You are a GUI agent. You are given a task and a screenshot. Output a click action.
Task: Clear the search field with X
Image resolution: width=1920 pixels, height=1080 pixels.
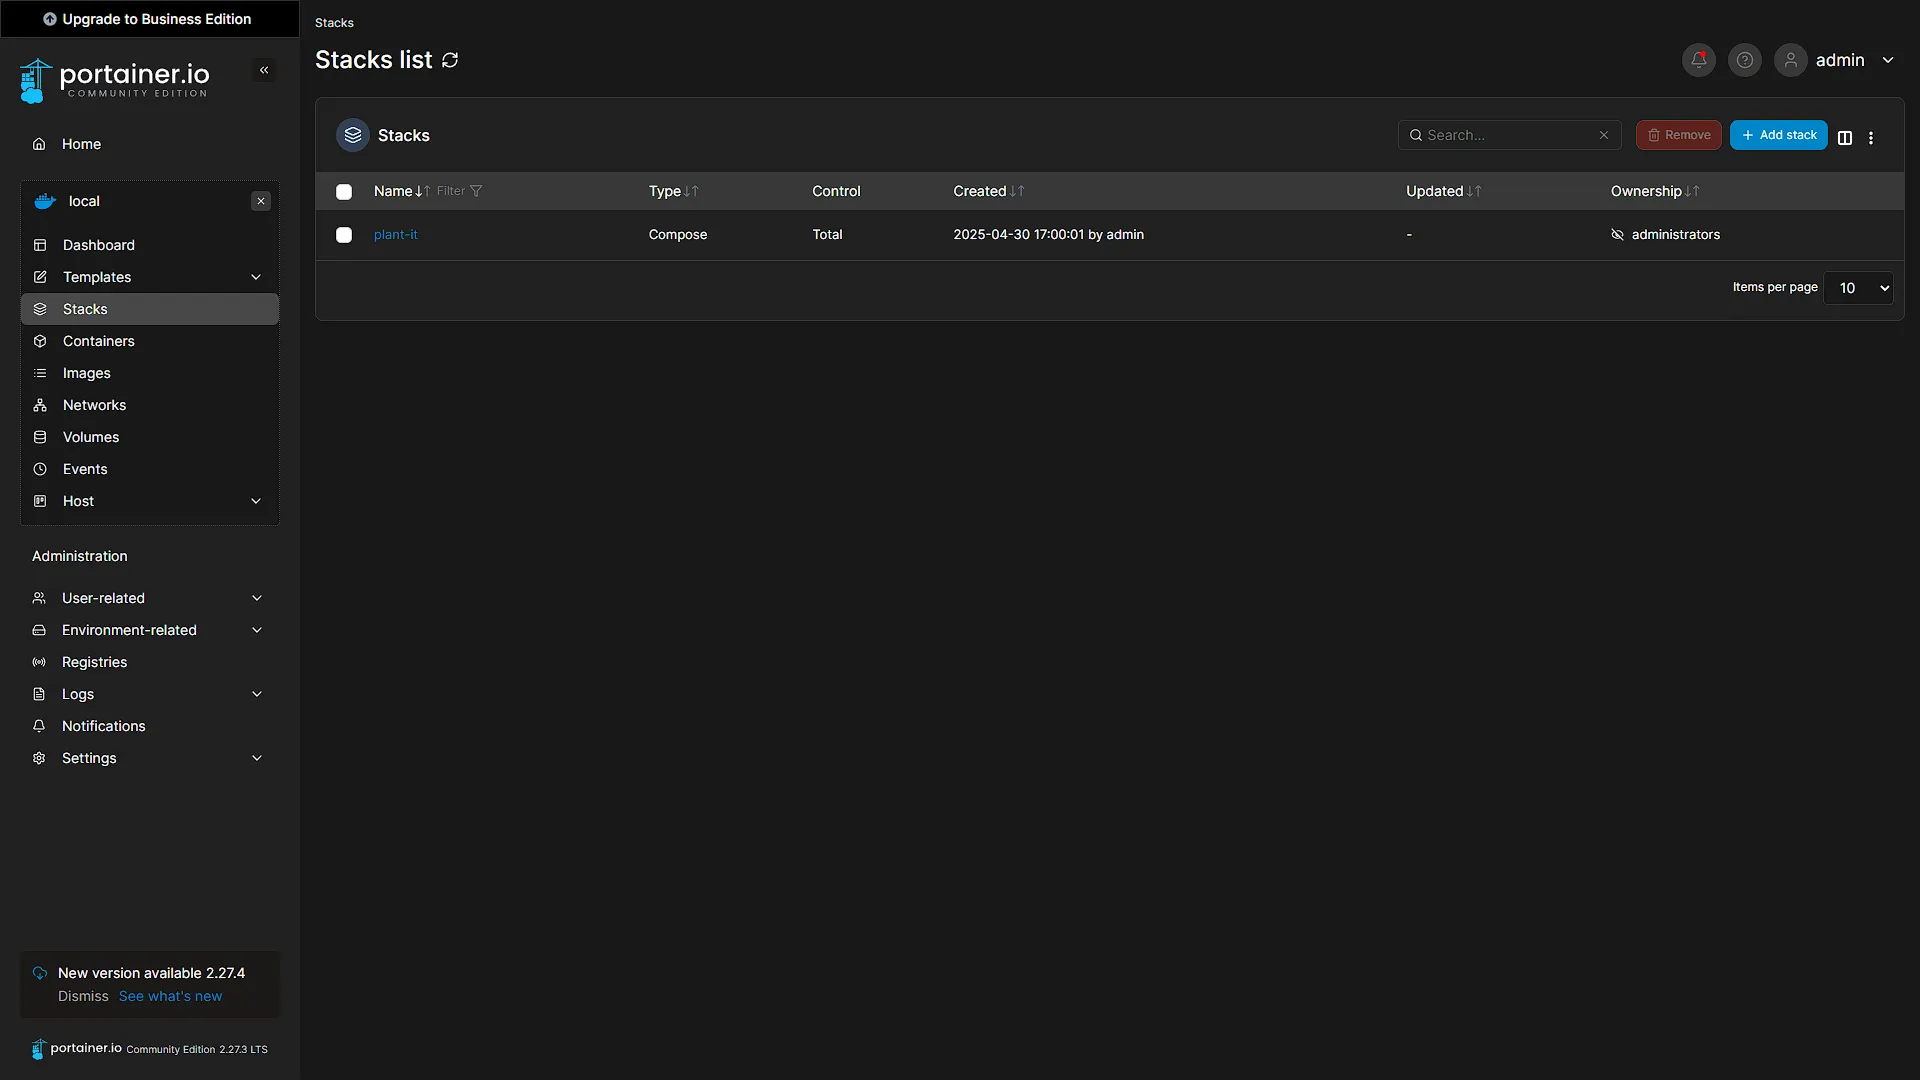coord(1604,135)
